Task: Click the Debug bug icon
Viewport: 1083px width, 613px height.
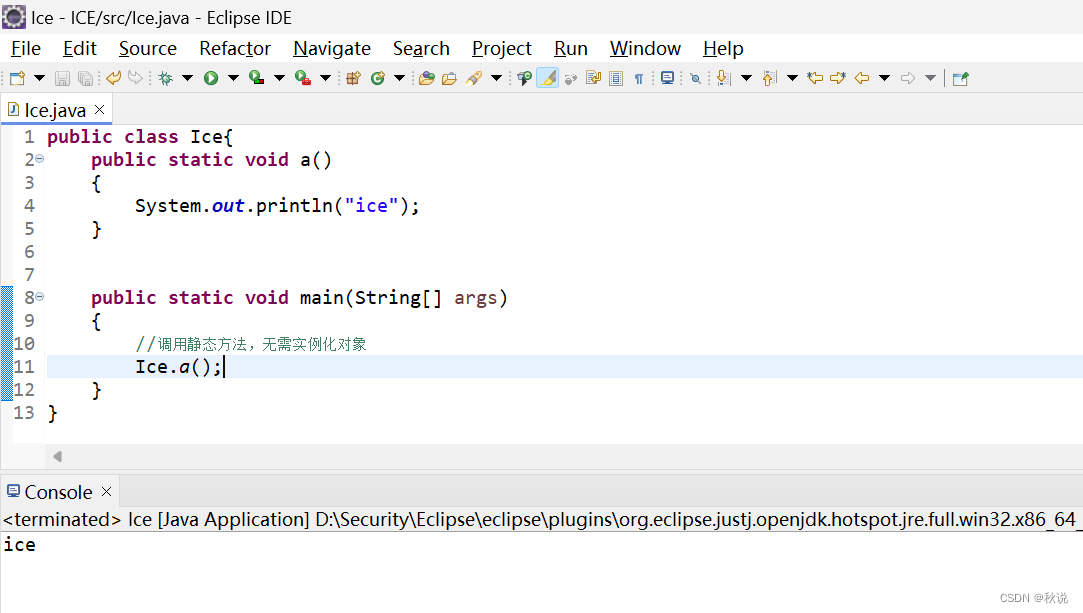Action: tap(166, 78)
